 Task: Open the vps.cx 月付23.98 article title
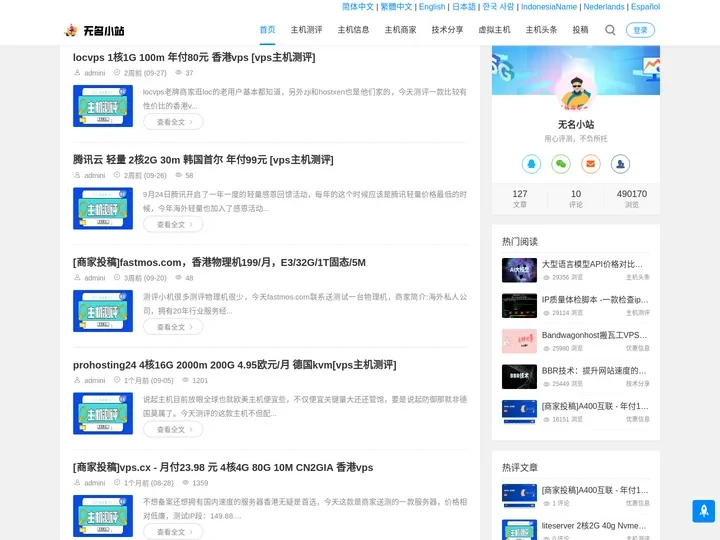pos(223,467)
